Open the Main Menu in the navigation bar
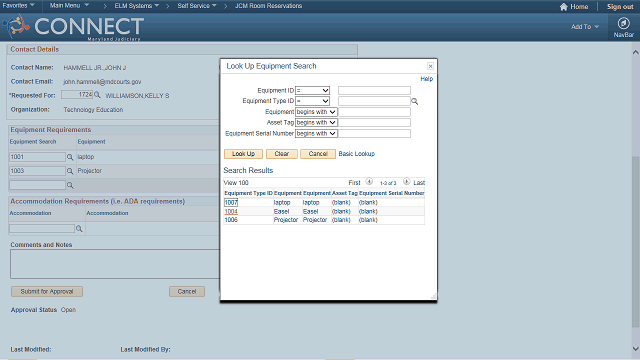Screen dimensions: 640x360 (x=69, y=6)
